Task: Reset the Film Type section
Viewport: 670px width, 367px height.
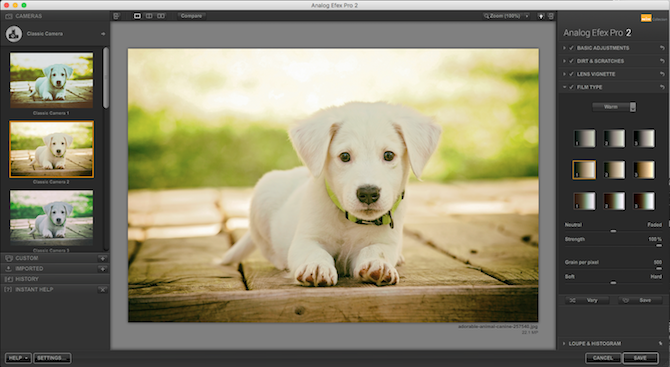Action: [662, 87]
